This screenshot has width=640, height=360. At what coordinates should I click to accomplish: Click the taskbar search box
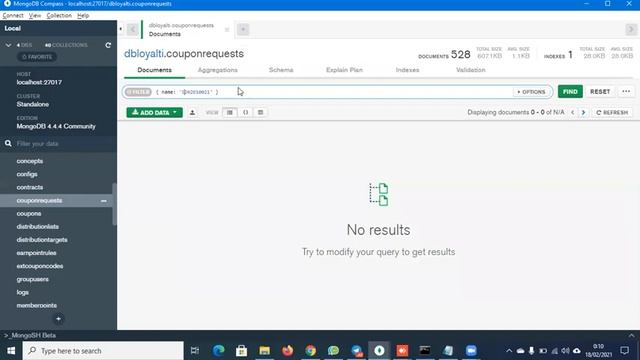(x=103, y=351)
